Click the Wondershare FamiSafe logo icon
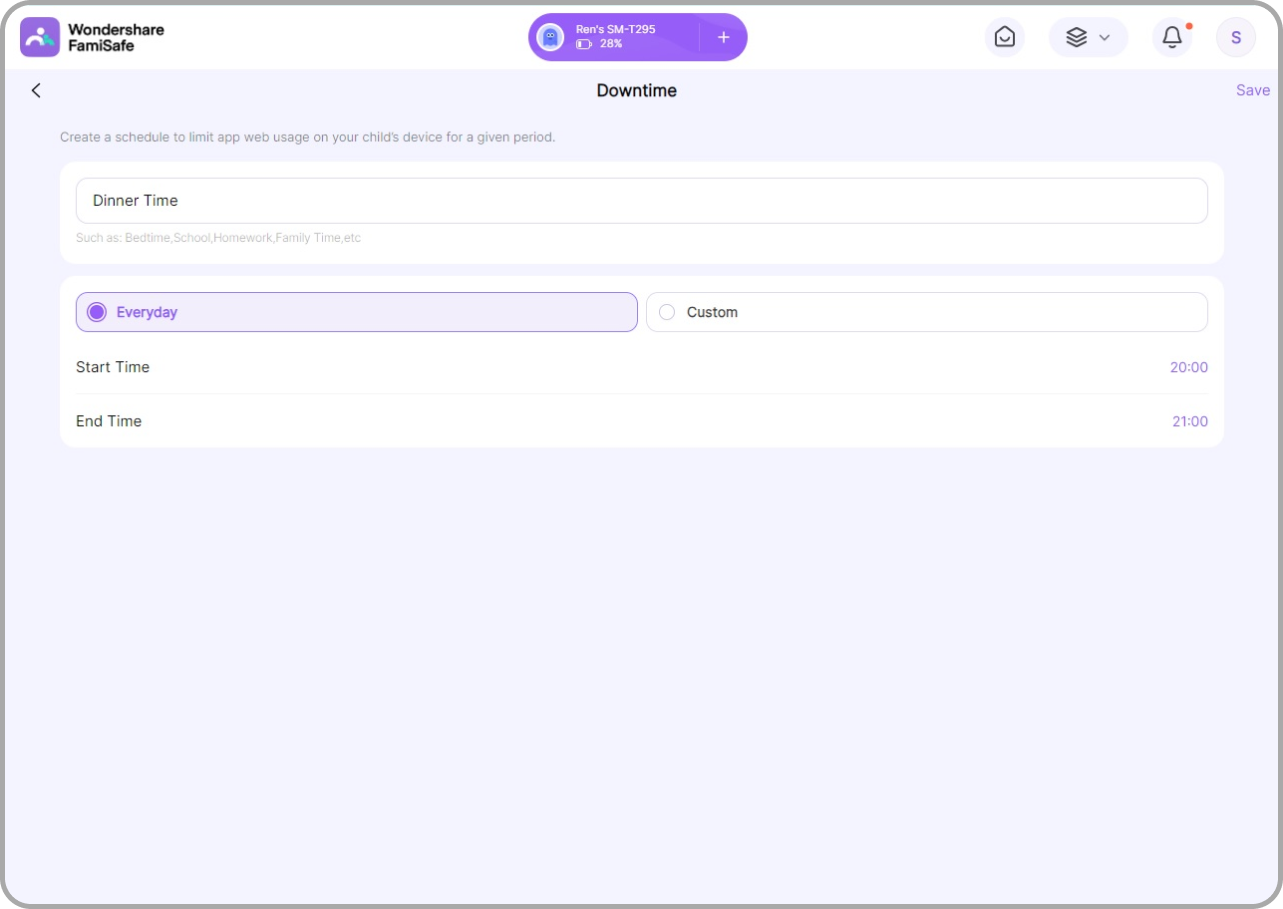The image size is (1283, 909). click(40, 37)
